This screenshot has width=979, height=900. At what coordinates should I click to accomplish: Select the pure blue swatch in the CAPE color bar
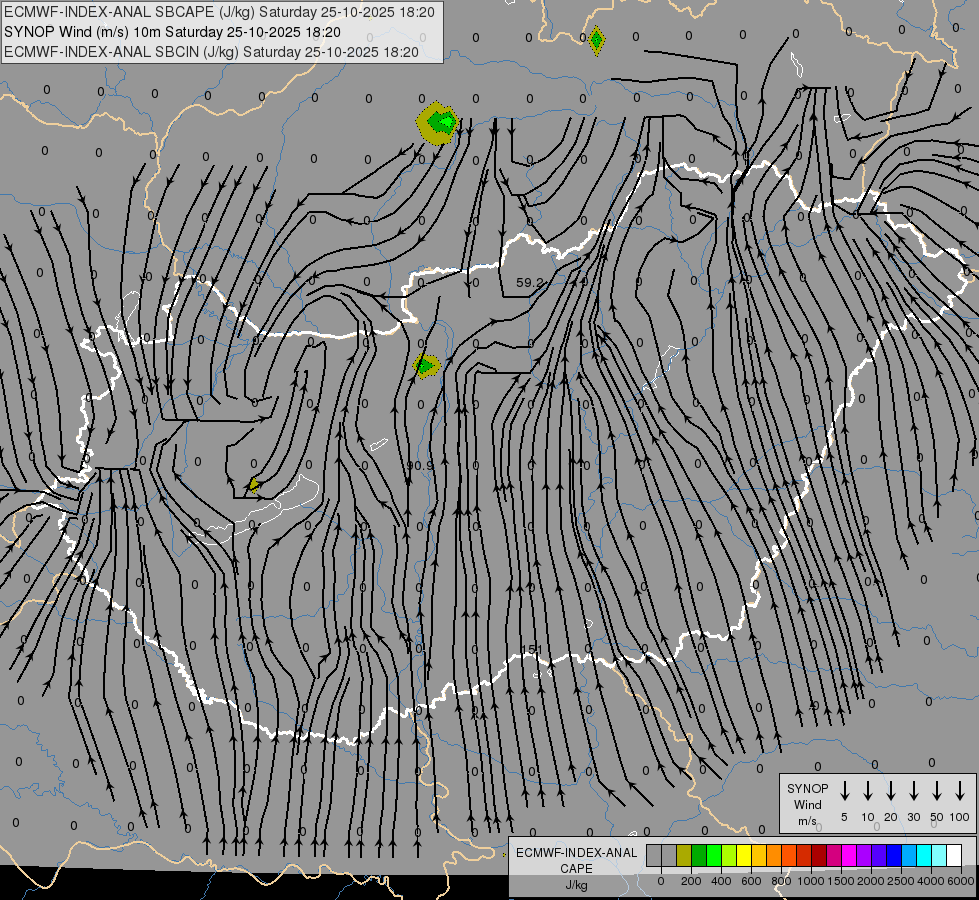pyautogui.click(x=893, y=855)
